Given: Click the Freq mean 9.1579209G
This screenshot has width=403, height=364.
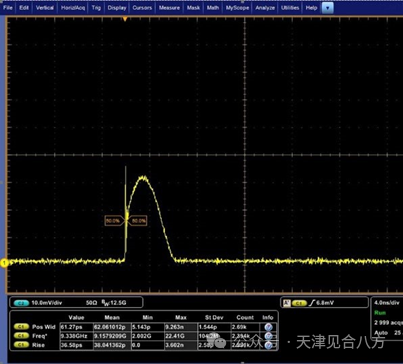Looking at the screenshot, I should coord(110,336).
